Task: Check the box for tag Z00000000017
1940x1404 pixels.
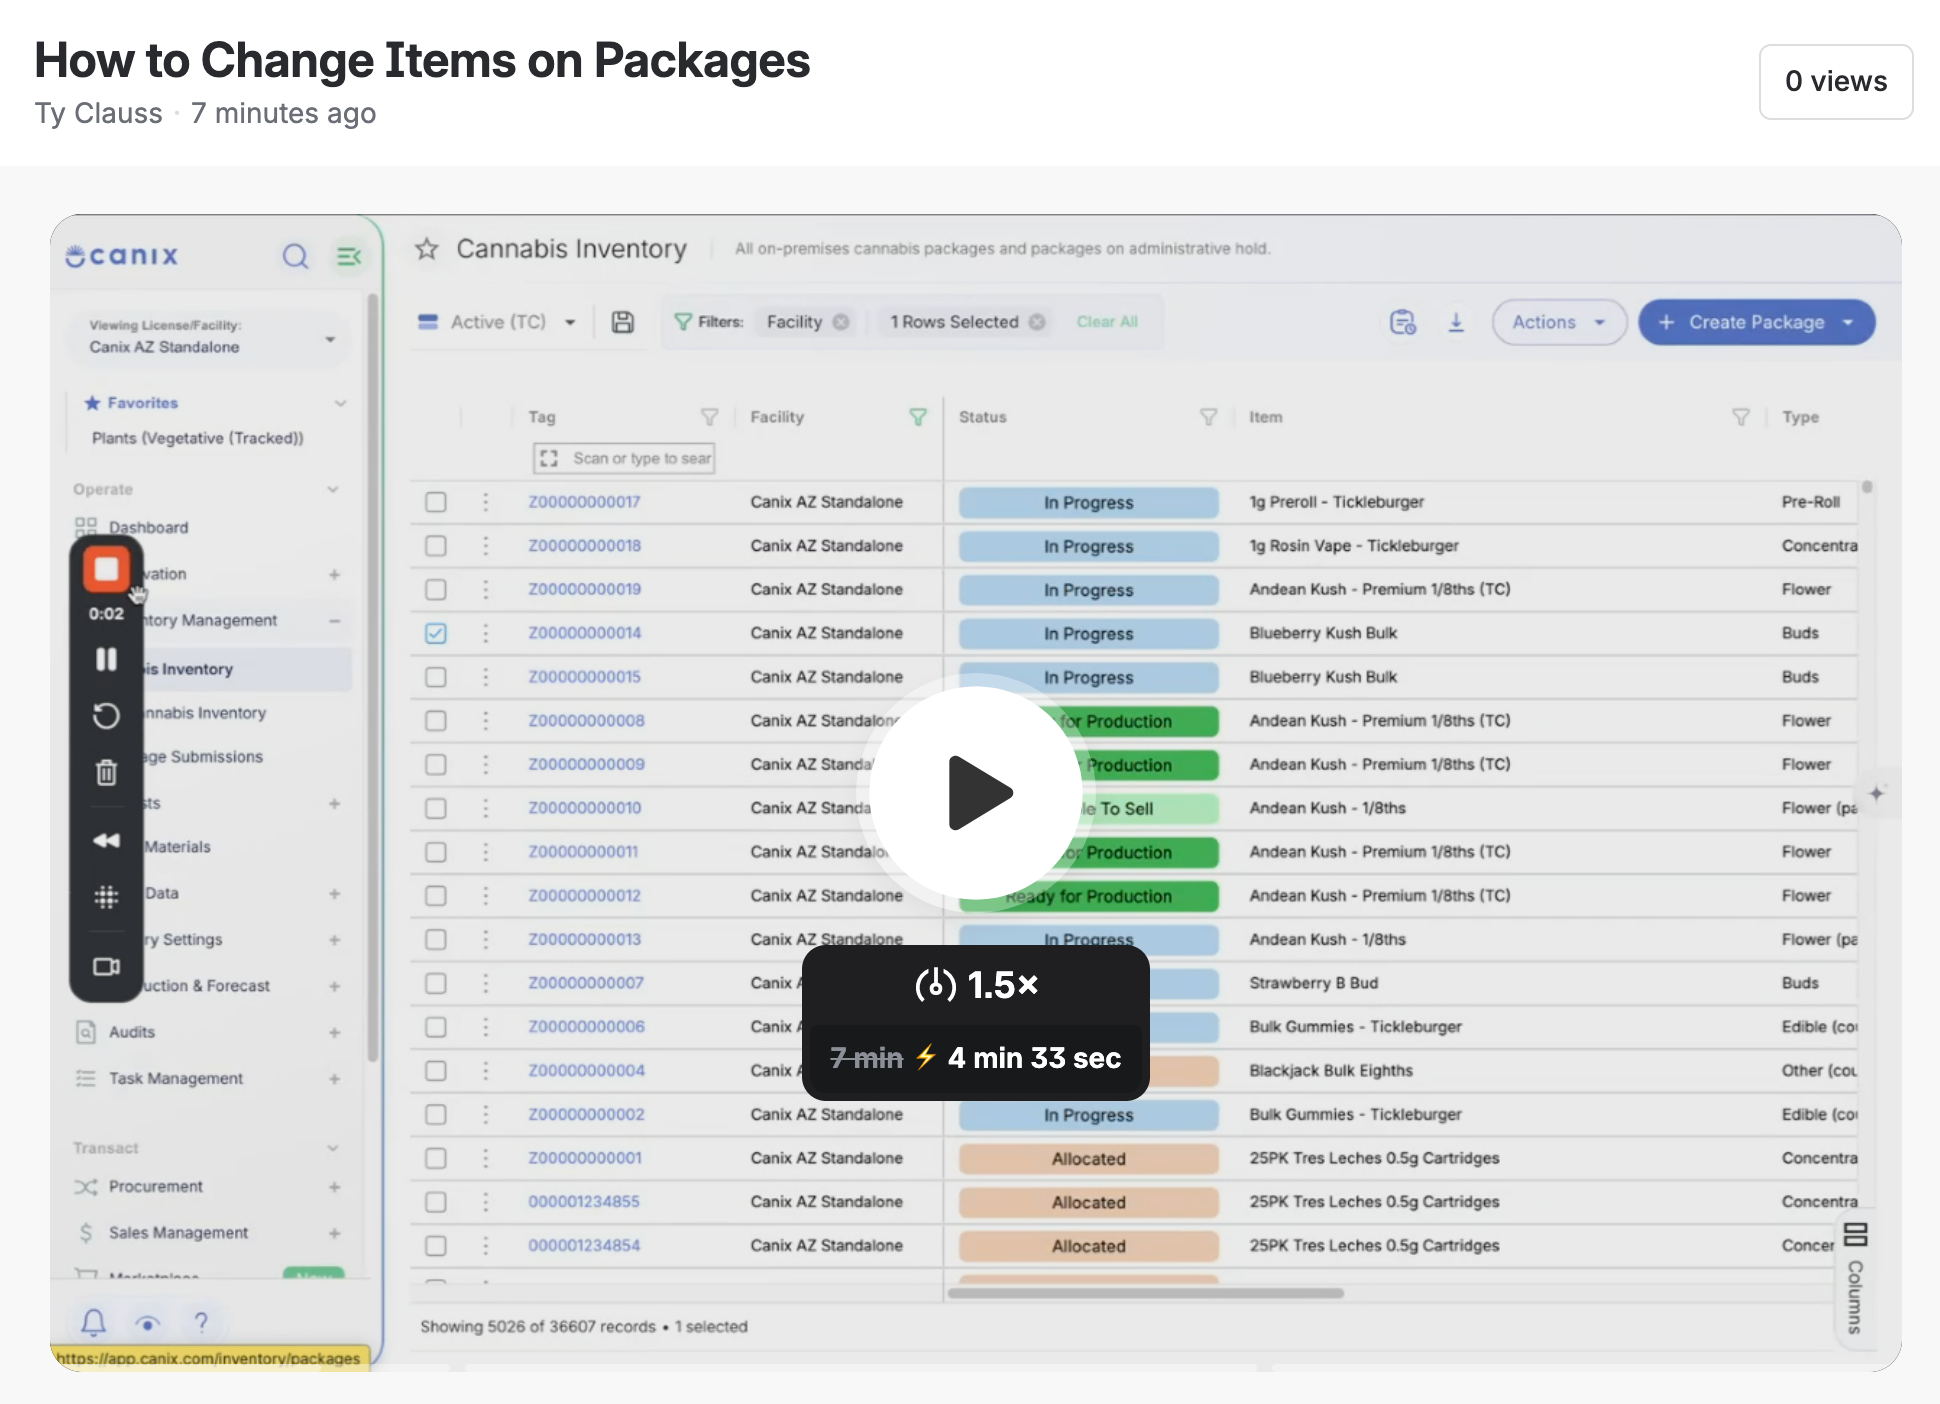Action: coord(436,502)
